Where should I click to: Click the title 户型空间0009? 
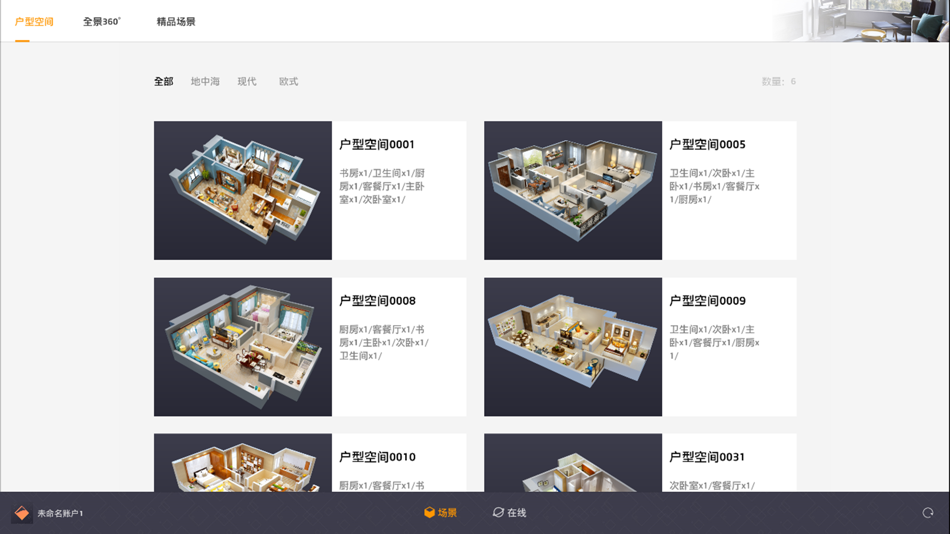707,301
